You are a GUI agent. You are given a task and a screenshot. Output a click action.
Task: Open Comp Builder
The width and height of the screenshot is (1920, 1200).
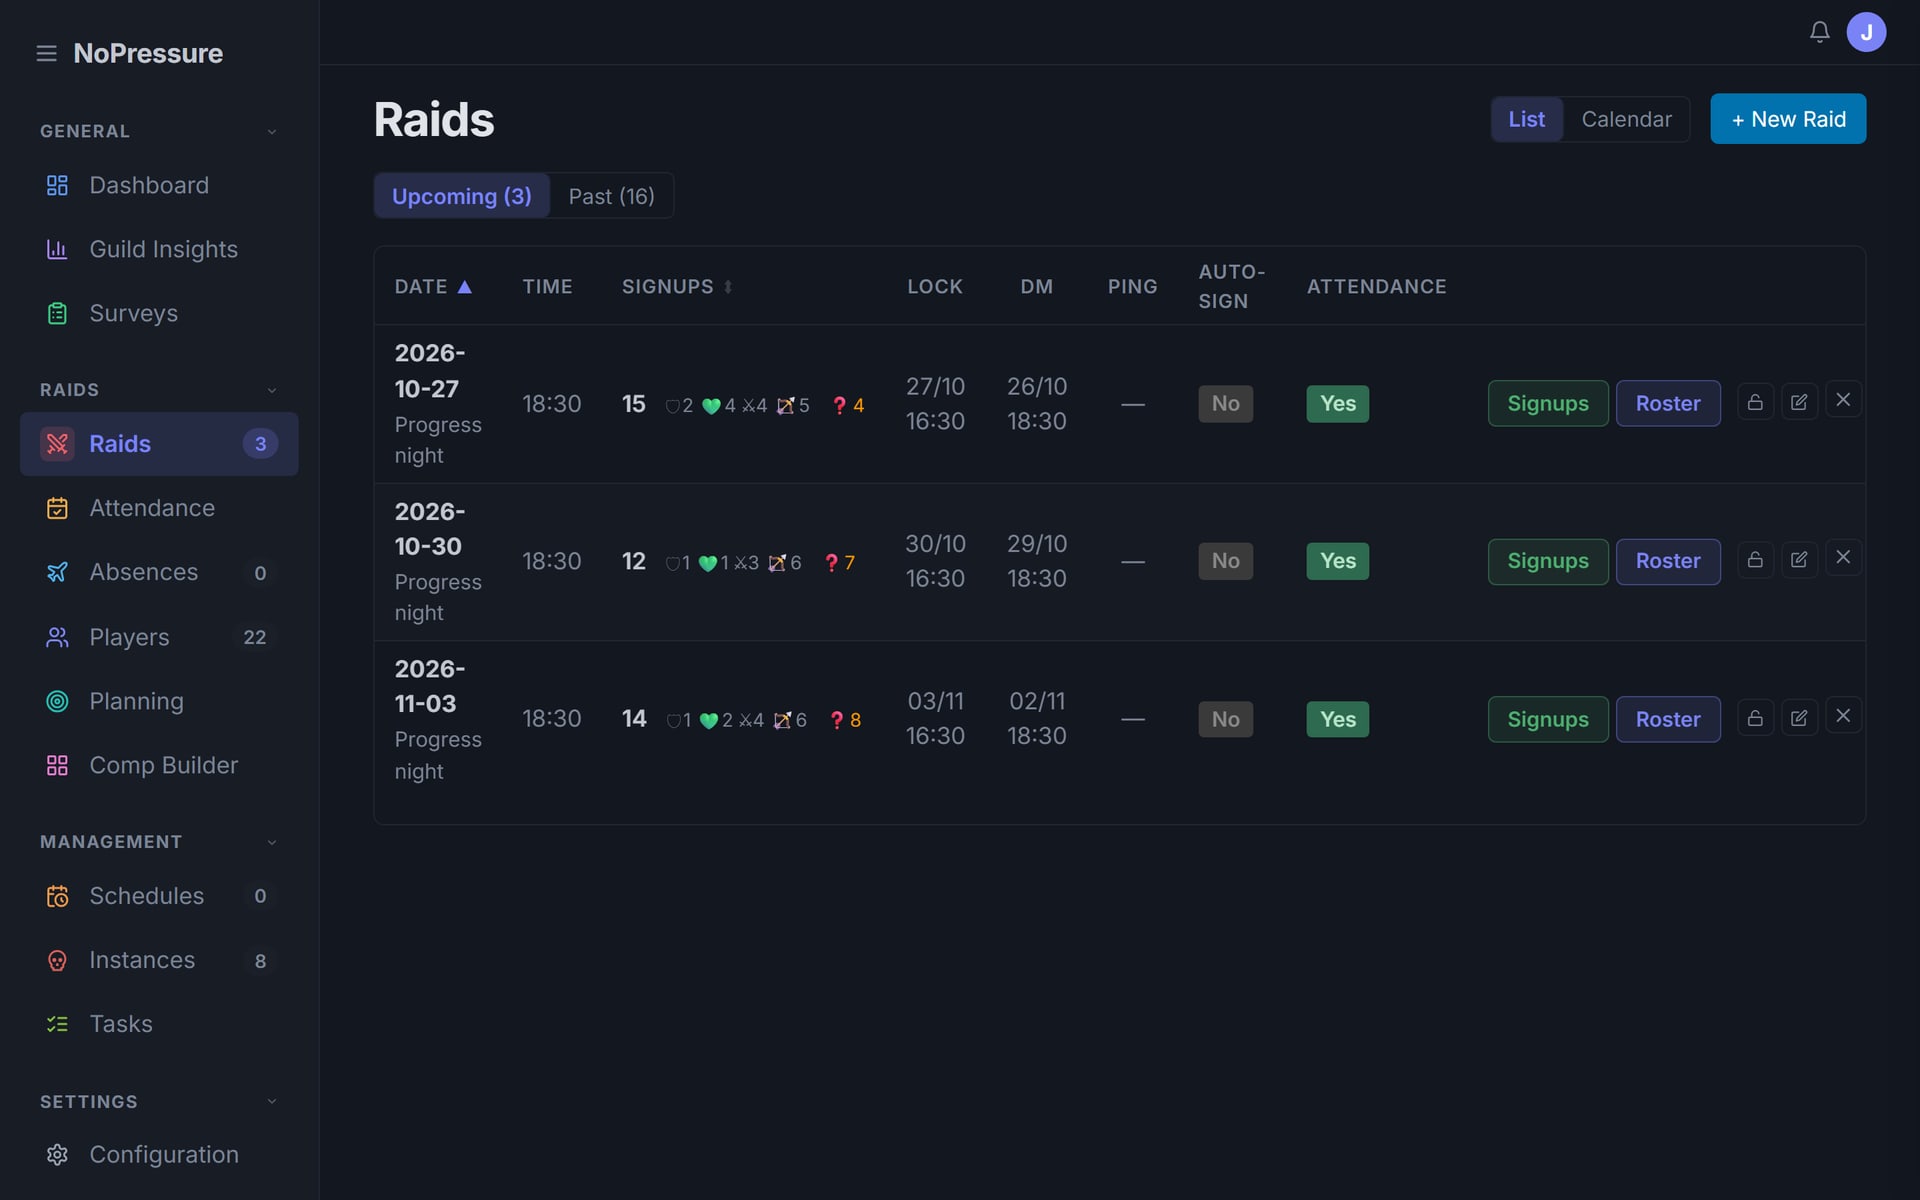159,765
